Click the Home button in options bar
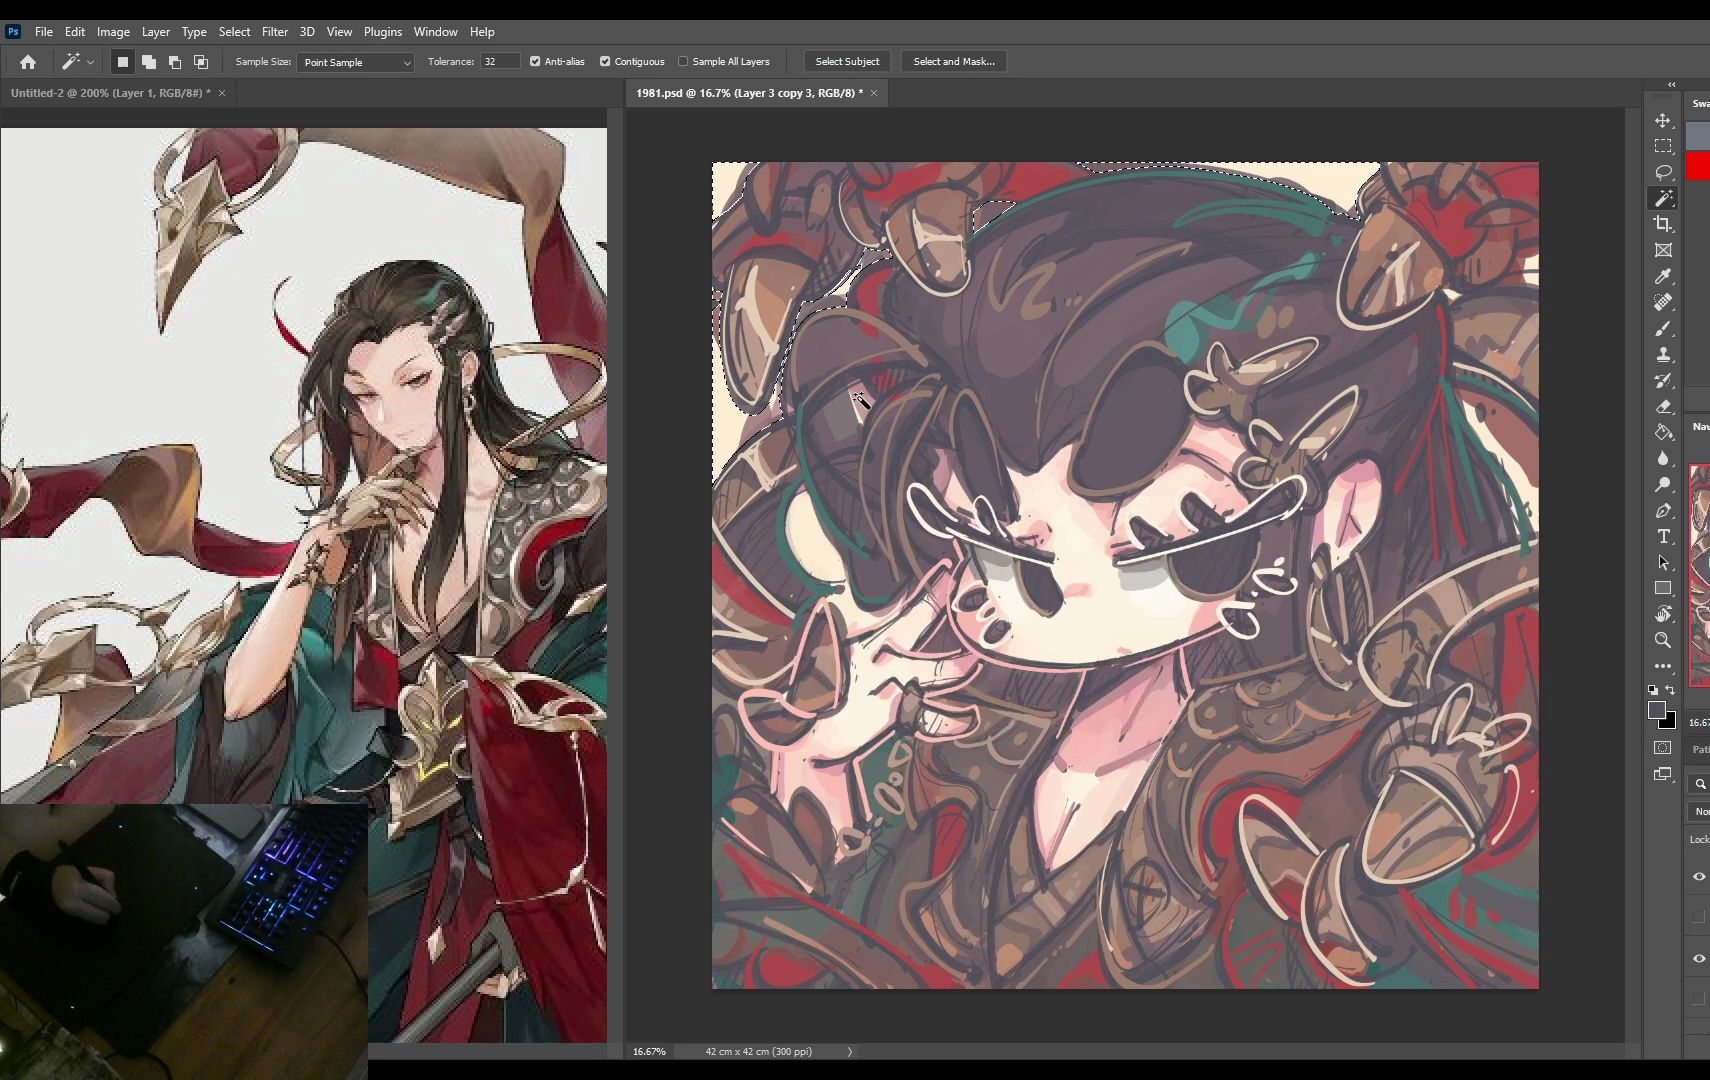The height and width of the screenshot is (1080, 1710). [x=28, y=62]
